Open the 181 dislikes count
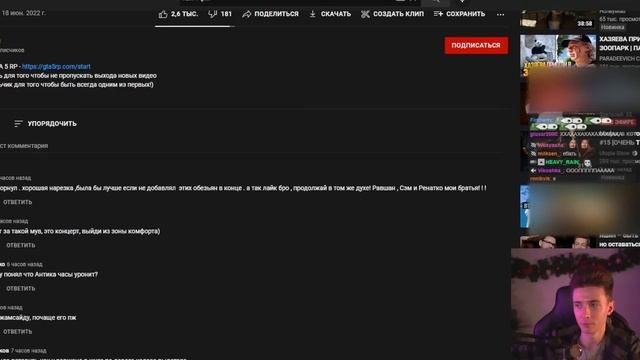 [226, 14]
